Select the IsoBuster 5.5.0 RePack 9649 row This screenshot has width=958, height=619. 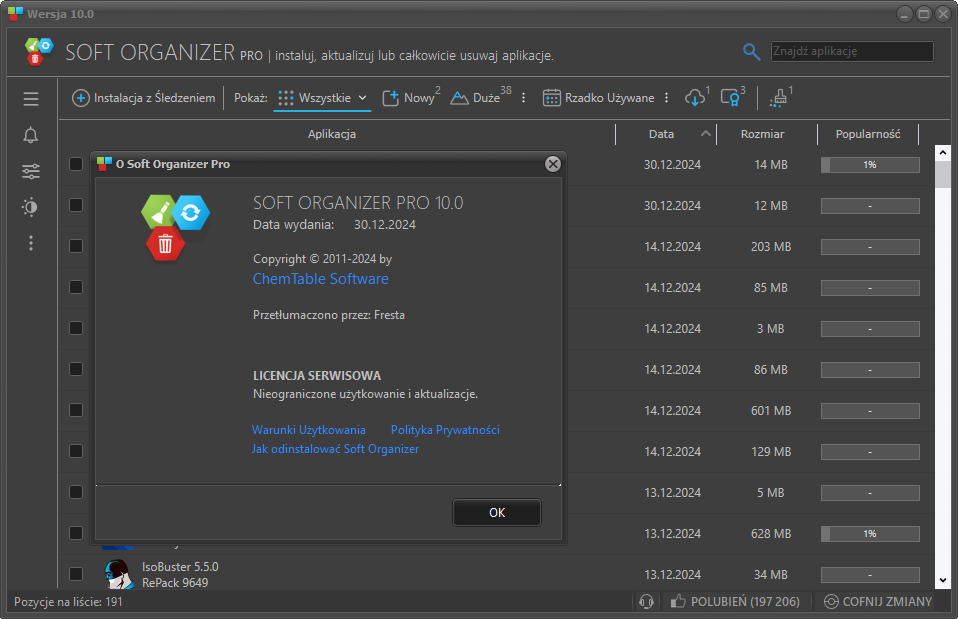pos(496,574)
